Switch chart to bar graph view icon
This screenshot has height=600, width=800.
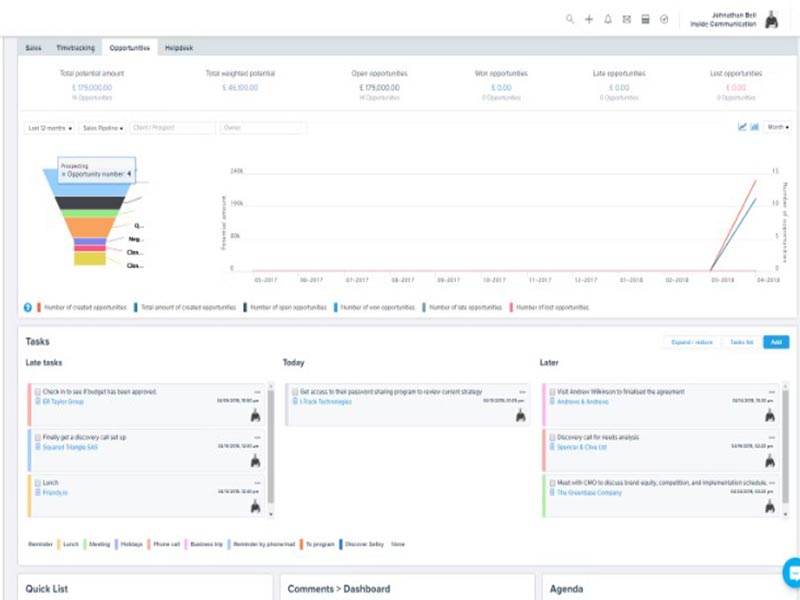754,127
